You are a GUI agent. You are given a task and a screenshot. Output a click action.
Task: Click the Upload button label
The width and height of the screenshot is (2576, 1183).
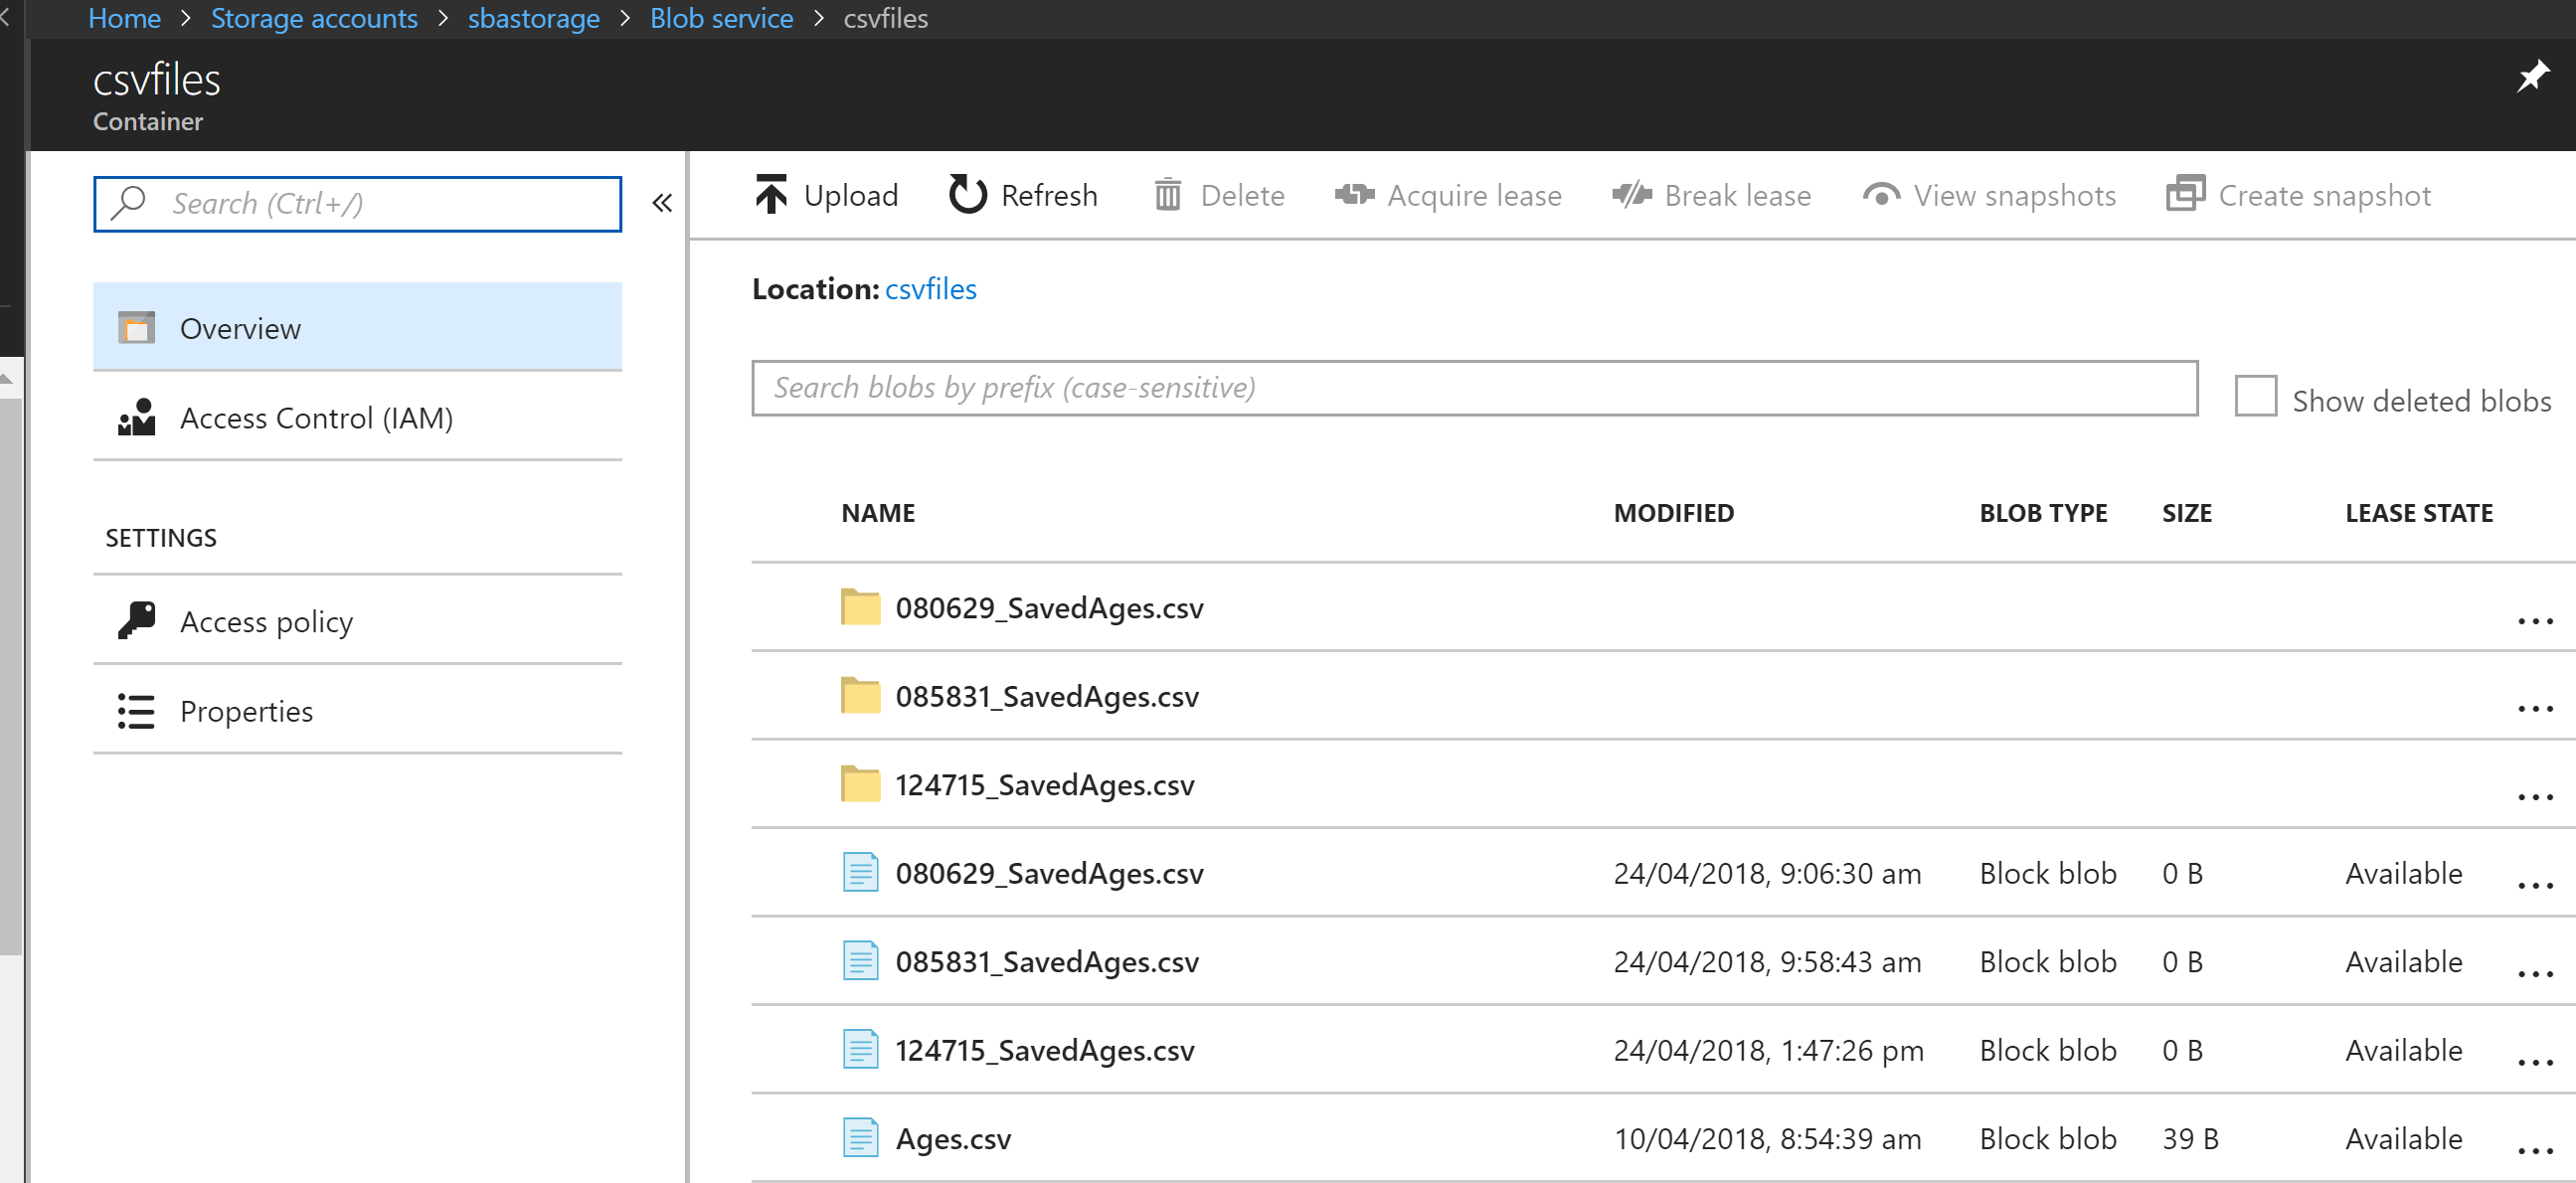coord(850,196)
